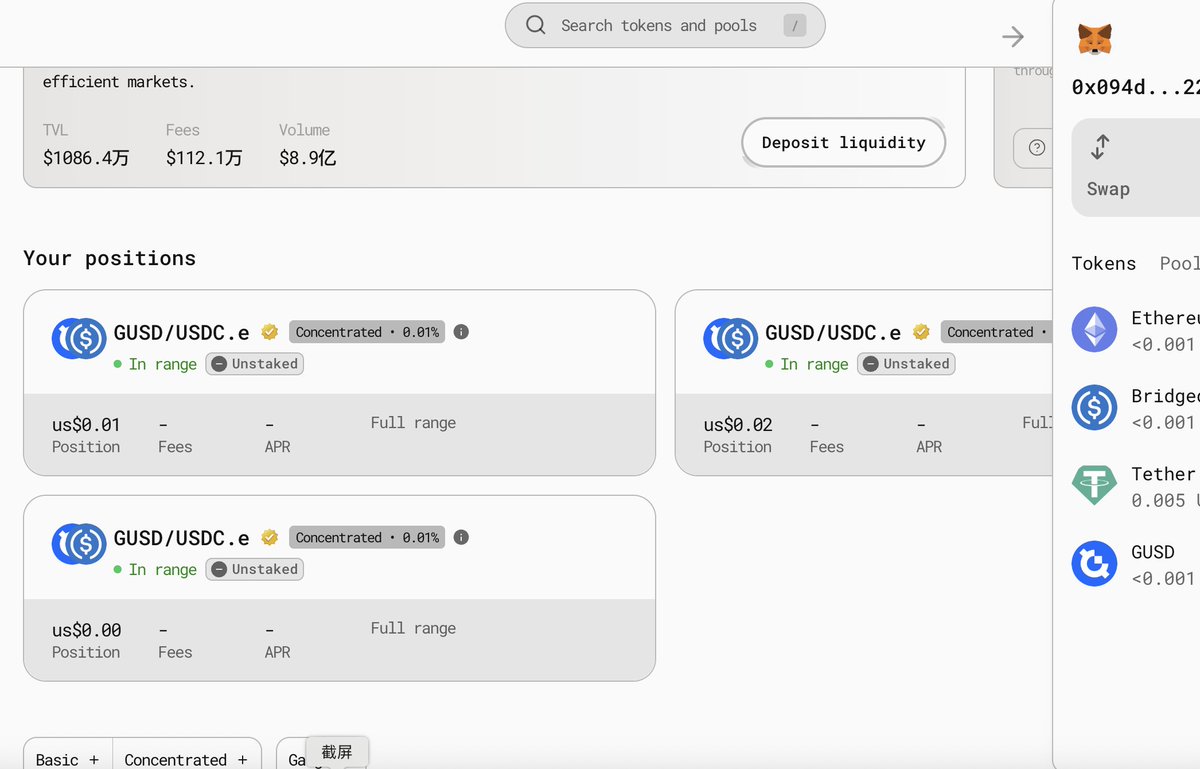Click the verified badge in the us$0.01 position
Screen dimensions: 1200x769
(x=269, y=332)
